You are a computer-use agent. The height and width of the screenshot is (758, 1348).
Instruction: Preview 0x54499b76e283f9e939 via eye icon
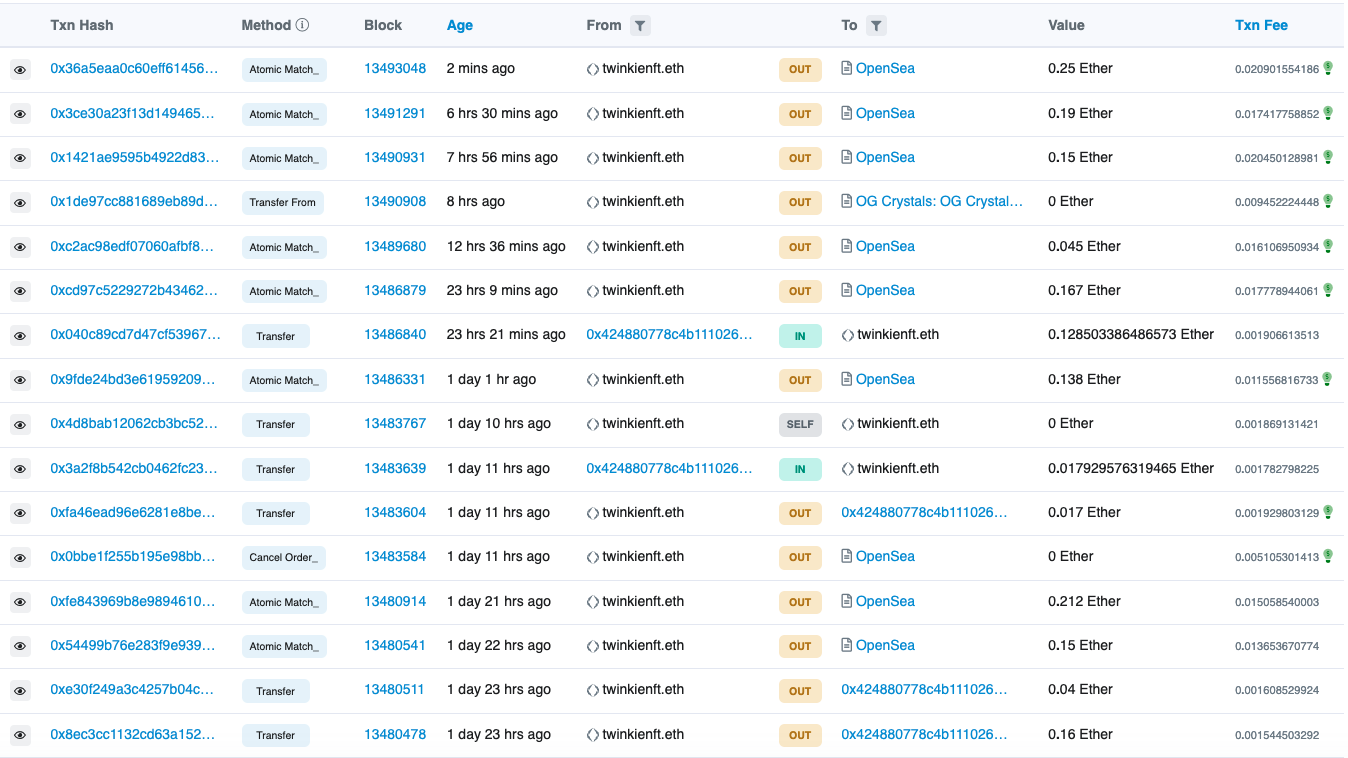point(20,646)
